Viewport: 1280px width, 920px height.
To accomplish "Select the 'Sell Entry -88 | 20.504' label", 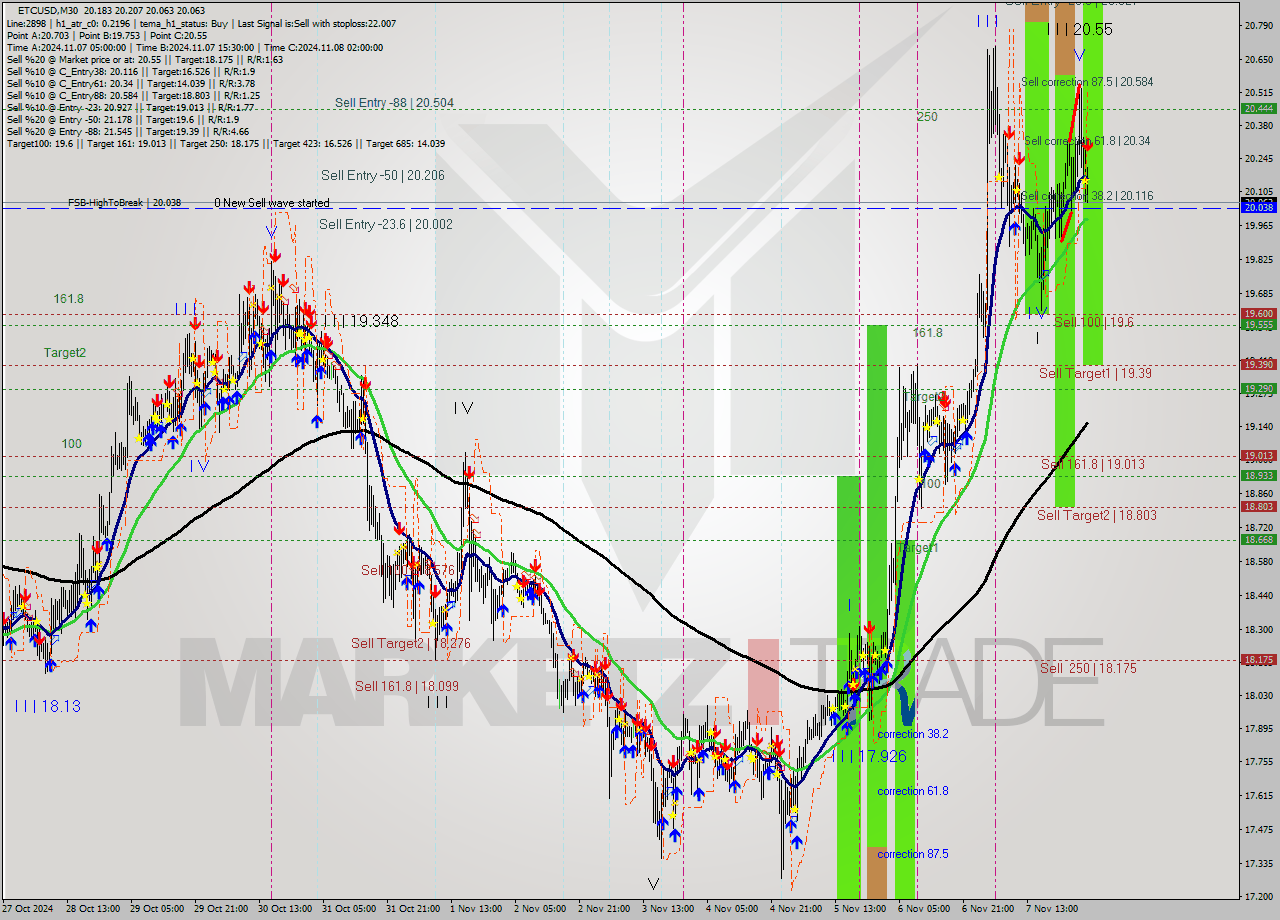I will tap(394, 102).
